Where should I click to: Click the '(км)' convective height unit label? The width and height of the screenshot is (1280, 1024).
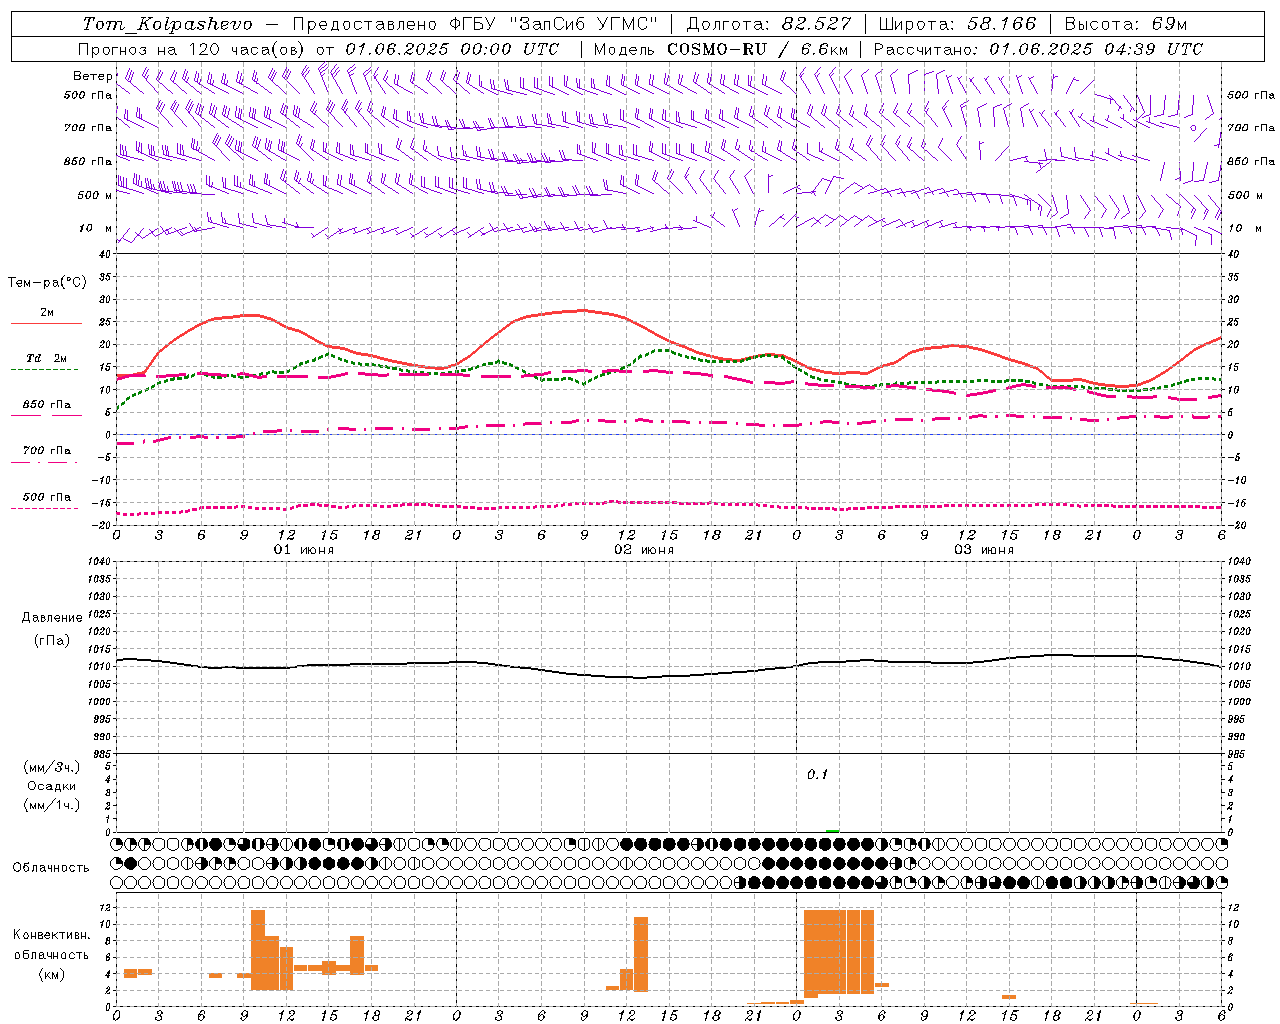(52, 975)
